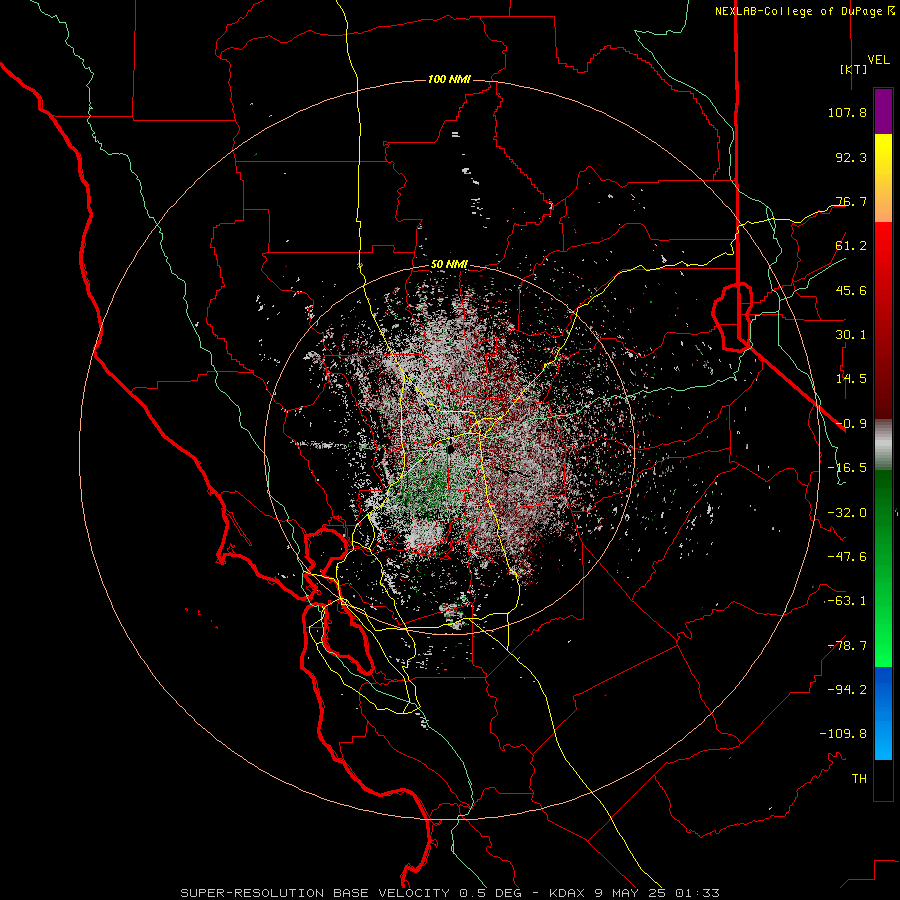This screenshot has width=900, height=900.
Task: Click the 107.8 legend value
Action: tap(847, 112)
